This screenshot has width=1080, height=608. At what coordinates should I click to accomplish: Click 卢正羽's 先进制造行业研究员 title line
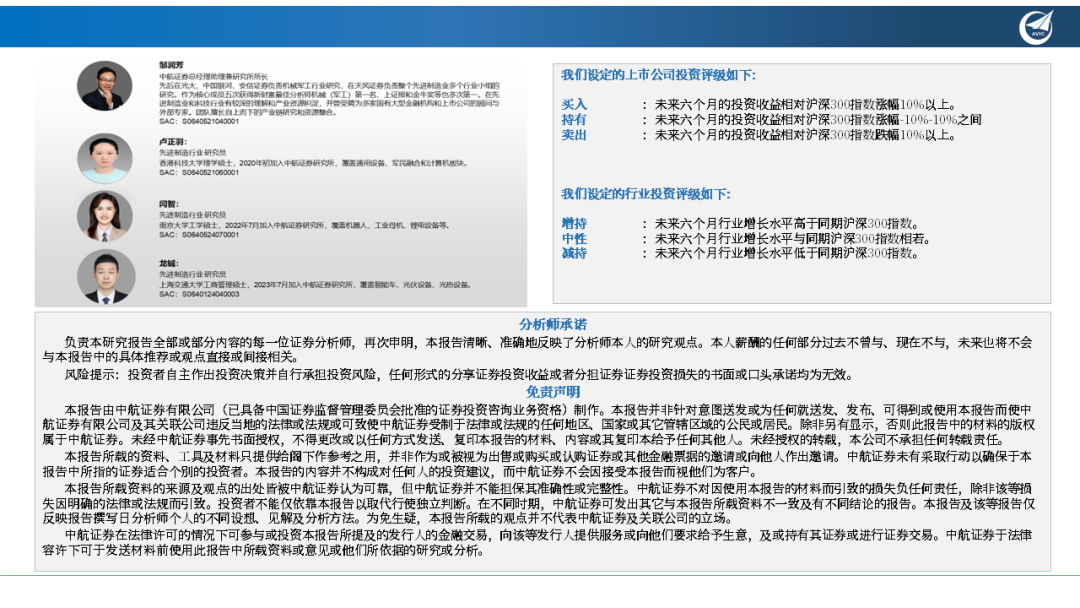click(x=193, y=152)
